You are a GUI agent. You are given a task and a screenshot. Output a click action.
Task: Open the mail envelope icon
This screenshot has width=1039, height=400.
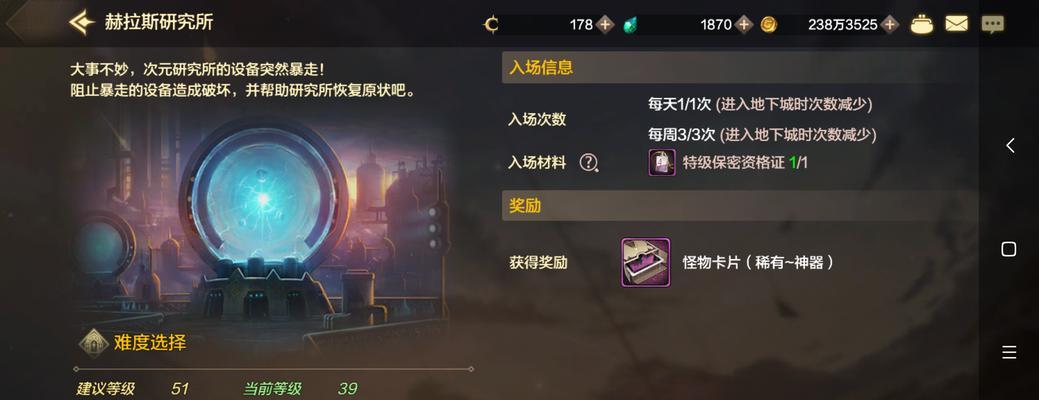956,25
